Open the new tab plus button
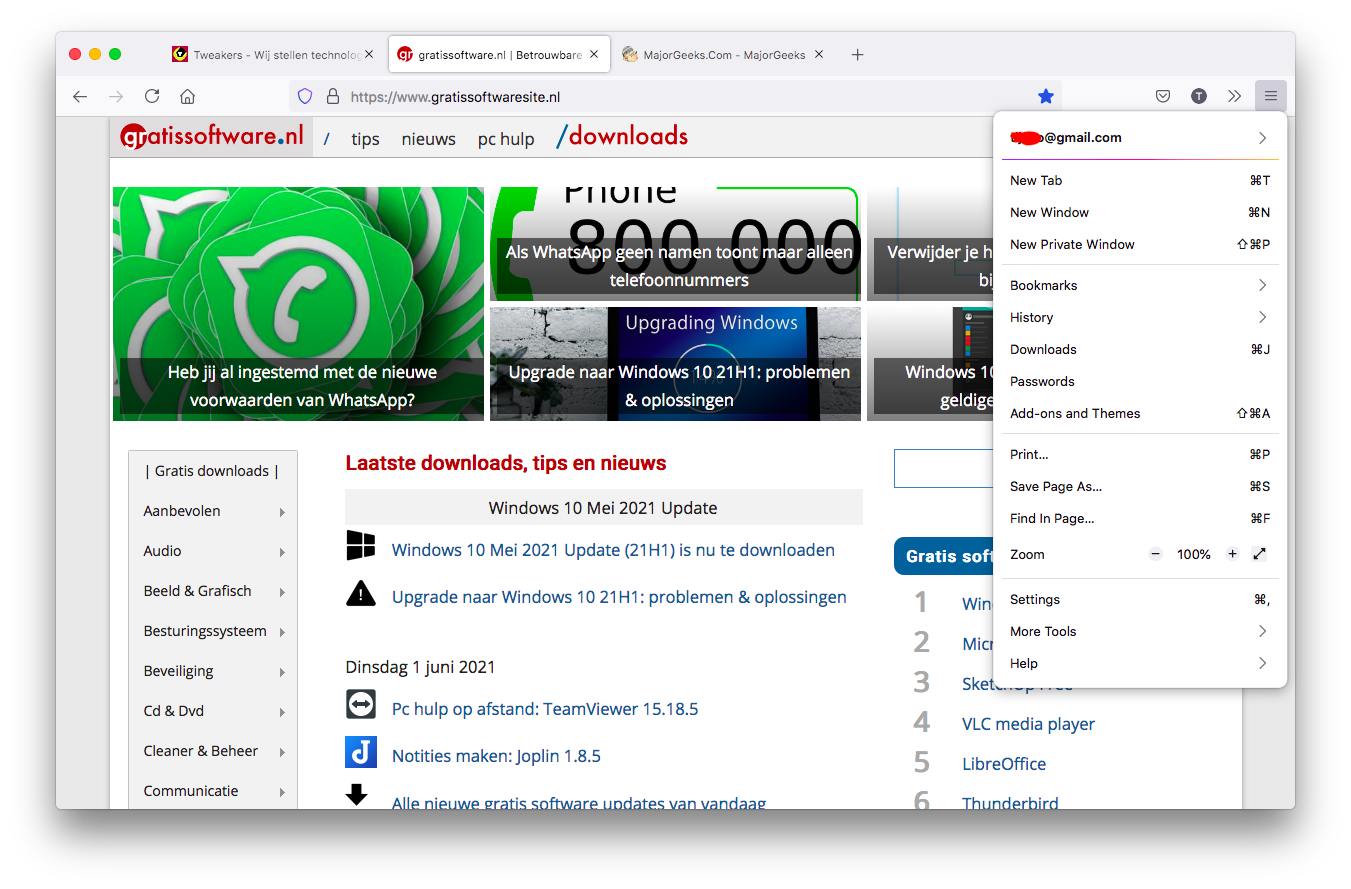Screen dimensions: 1351x889 [857, 55]
